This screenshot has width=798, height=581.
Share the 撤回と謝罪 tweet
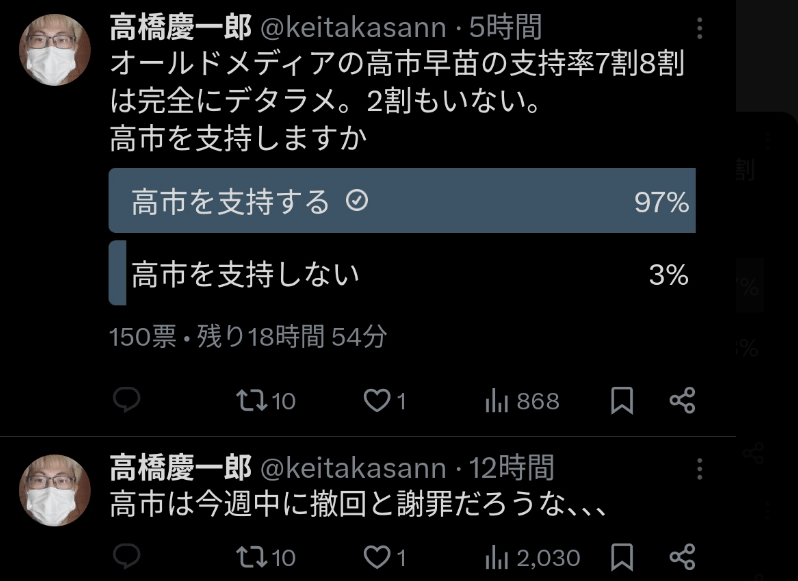682,556
